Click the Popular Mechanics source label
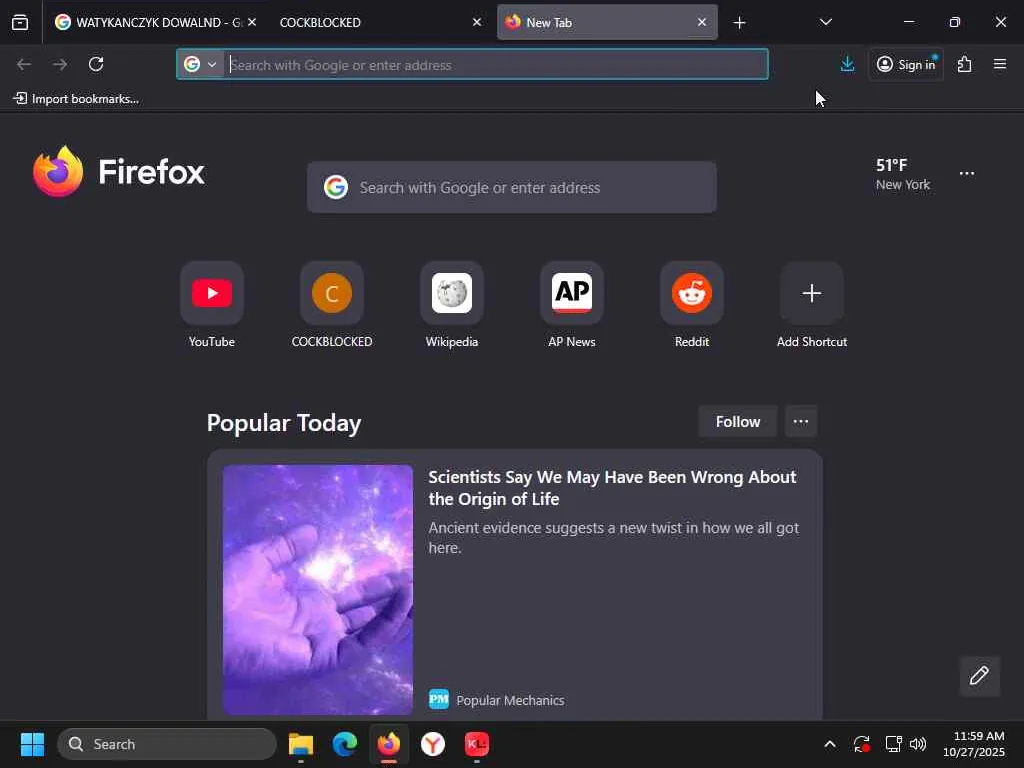Screen dimensions: 1024x768 tap(510, 700)
